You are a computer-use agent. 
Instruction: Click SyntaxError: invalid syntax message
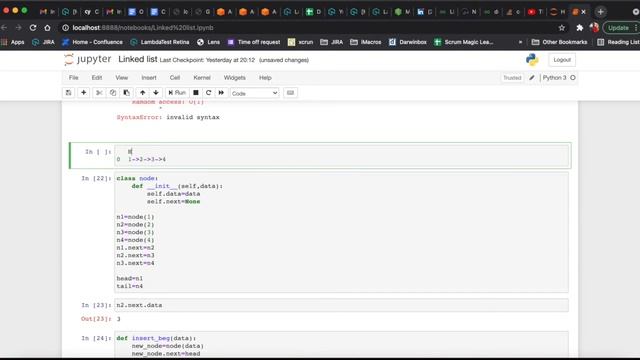coord(168,117)
